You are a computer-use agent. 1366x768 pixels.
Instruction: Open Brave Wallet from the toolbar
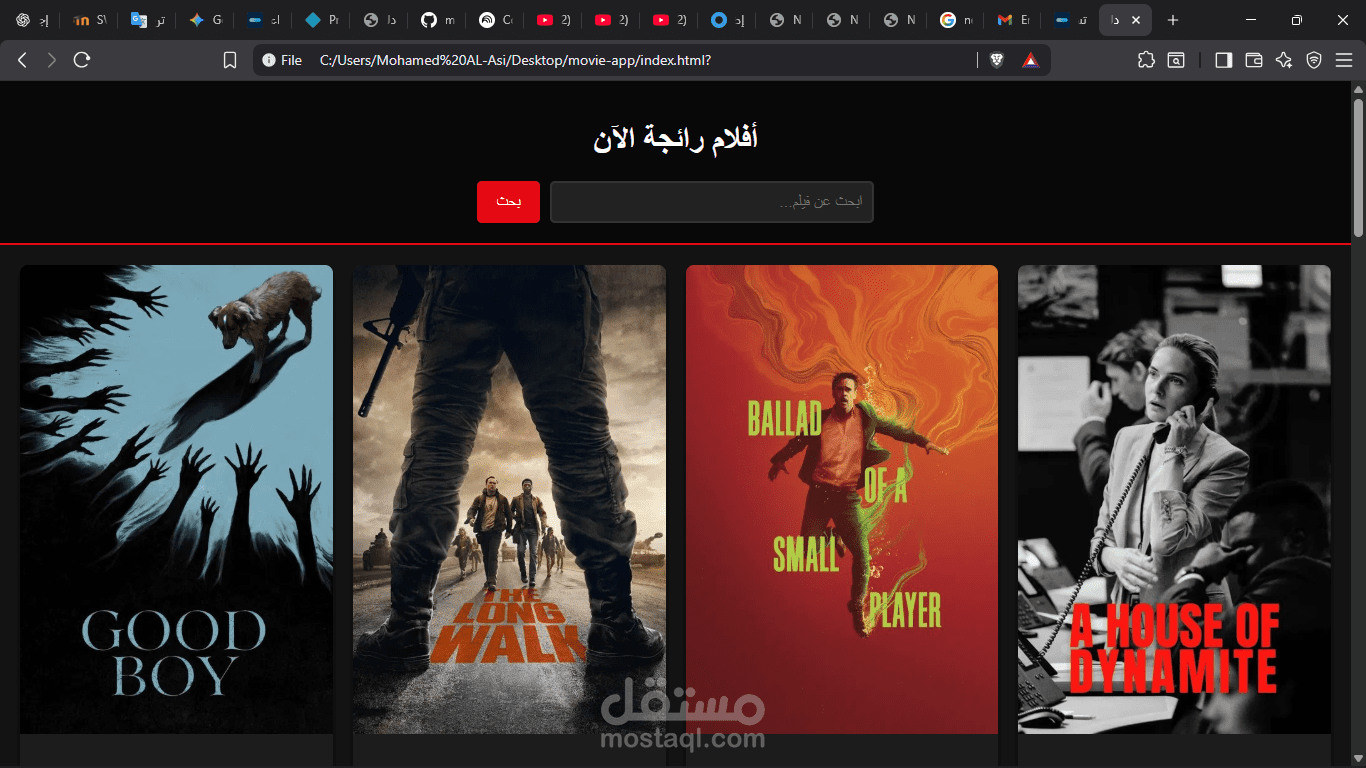1254,60
